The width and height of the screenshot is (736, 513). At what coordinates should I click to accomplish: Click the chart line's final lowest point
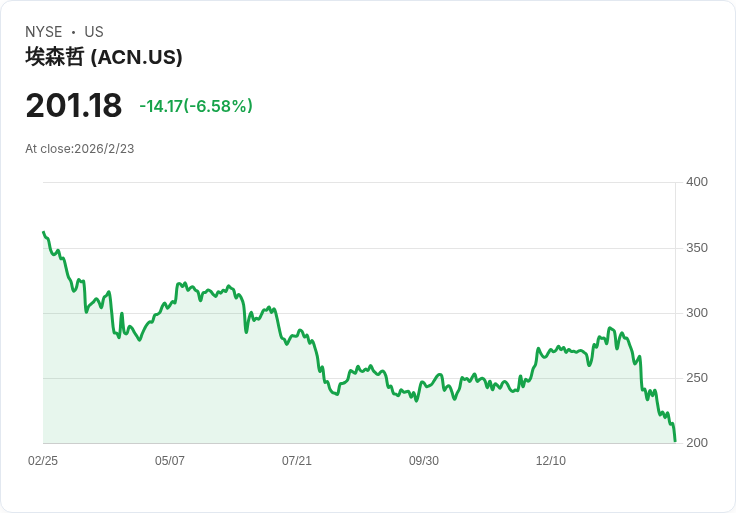tap(675, 440)
